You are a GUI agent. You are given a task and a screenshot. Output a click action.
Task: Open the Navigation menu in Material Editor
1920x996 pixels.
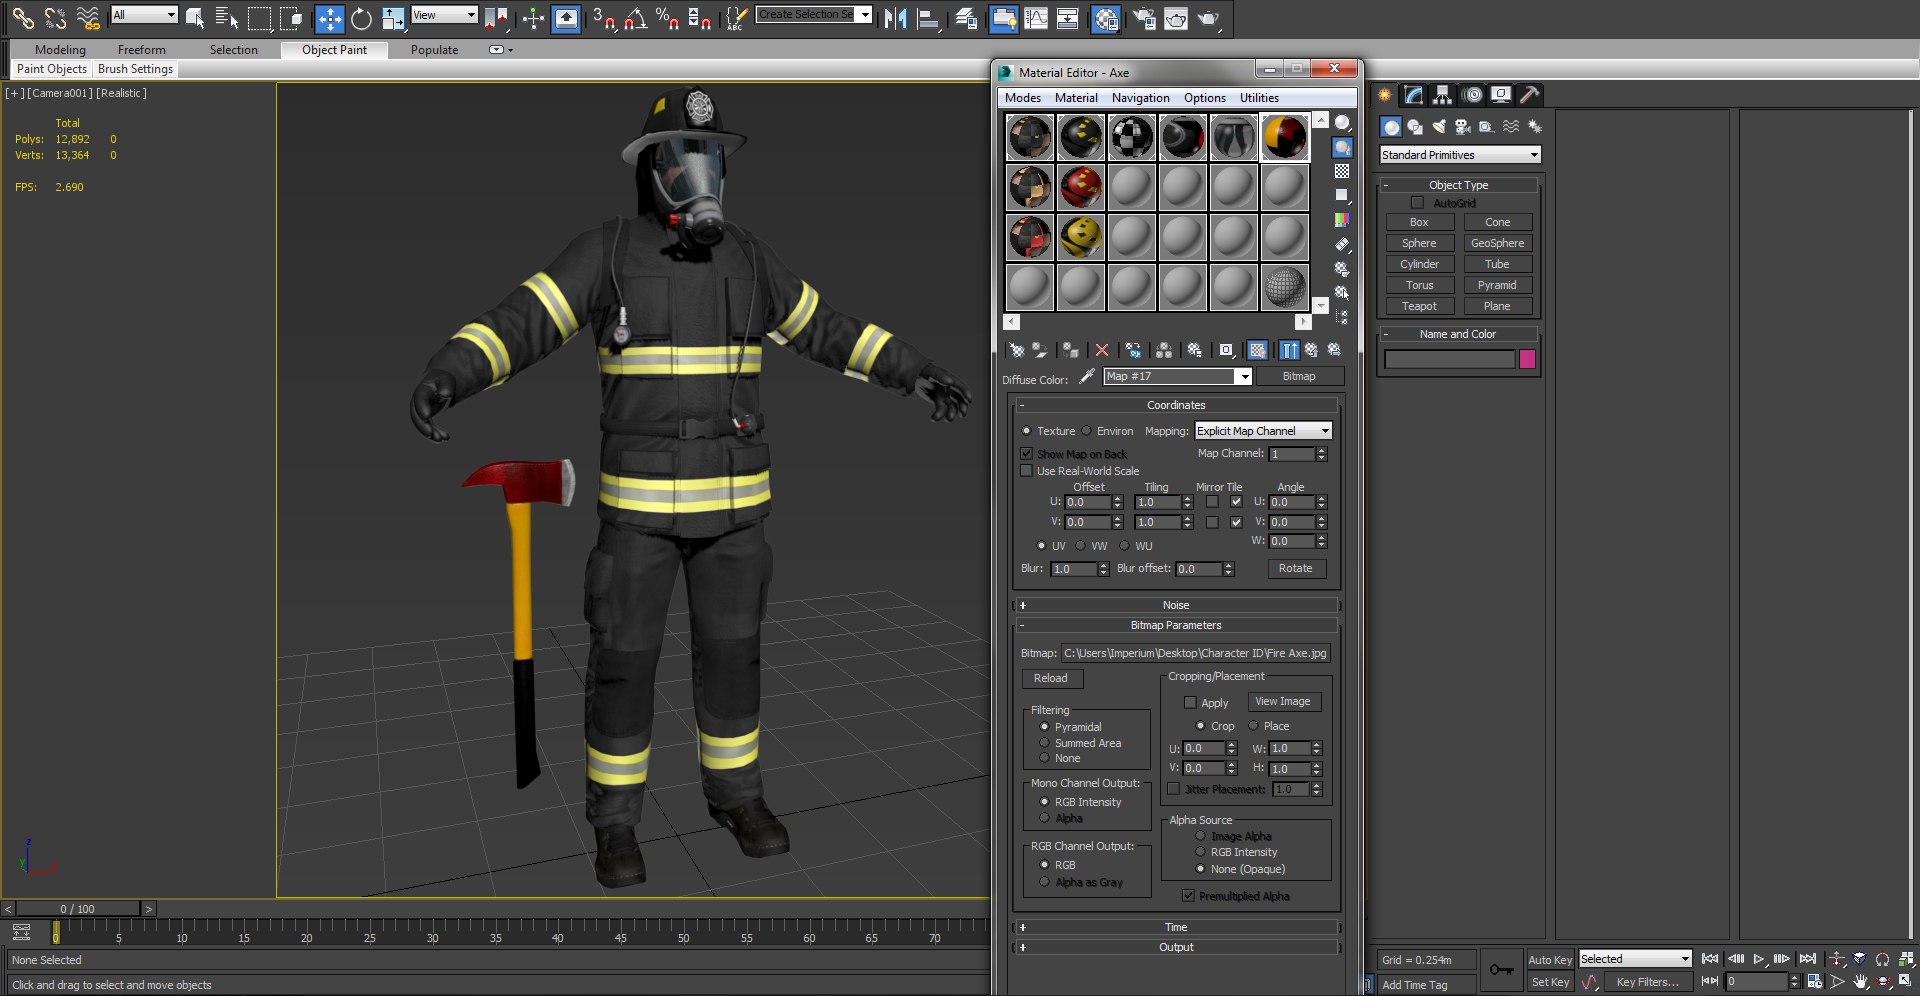(1140, 98)
